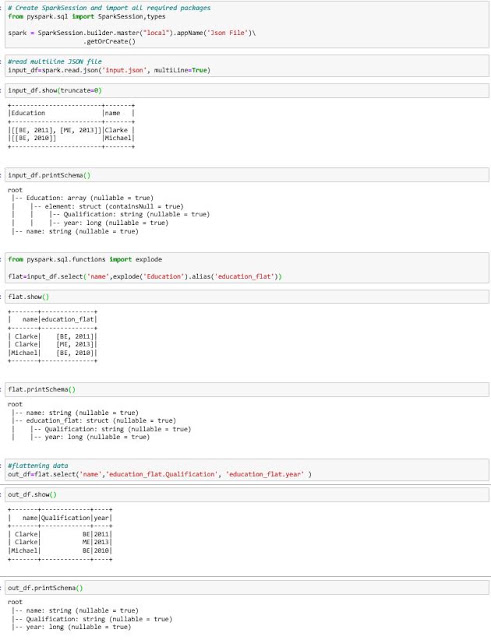
Task: Click the Education/name output table
Action: point(71,126)
